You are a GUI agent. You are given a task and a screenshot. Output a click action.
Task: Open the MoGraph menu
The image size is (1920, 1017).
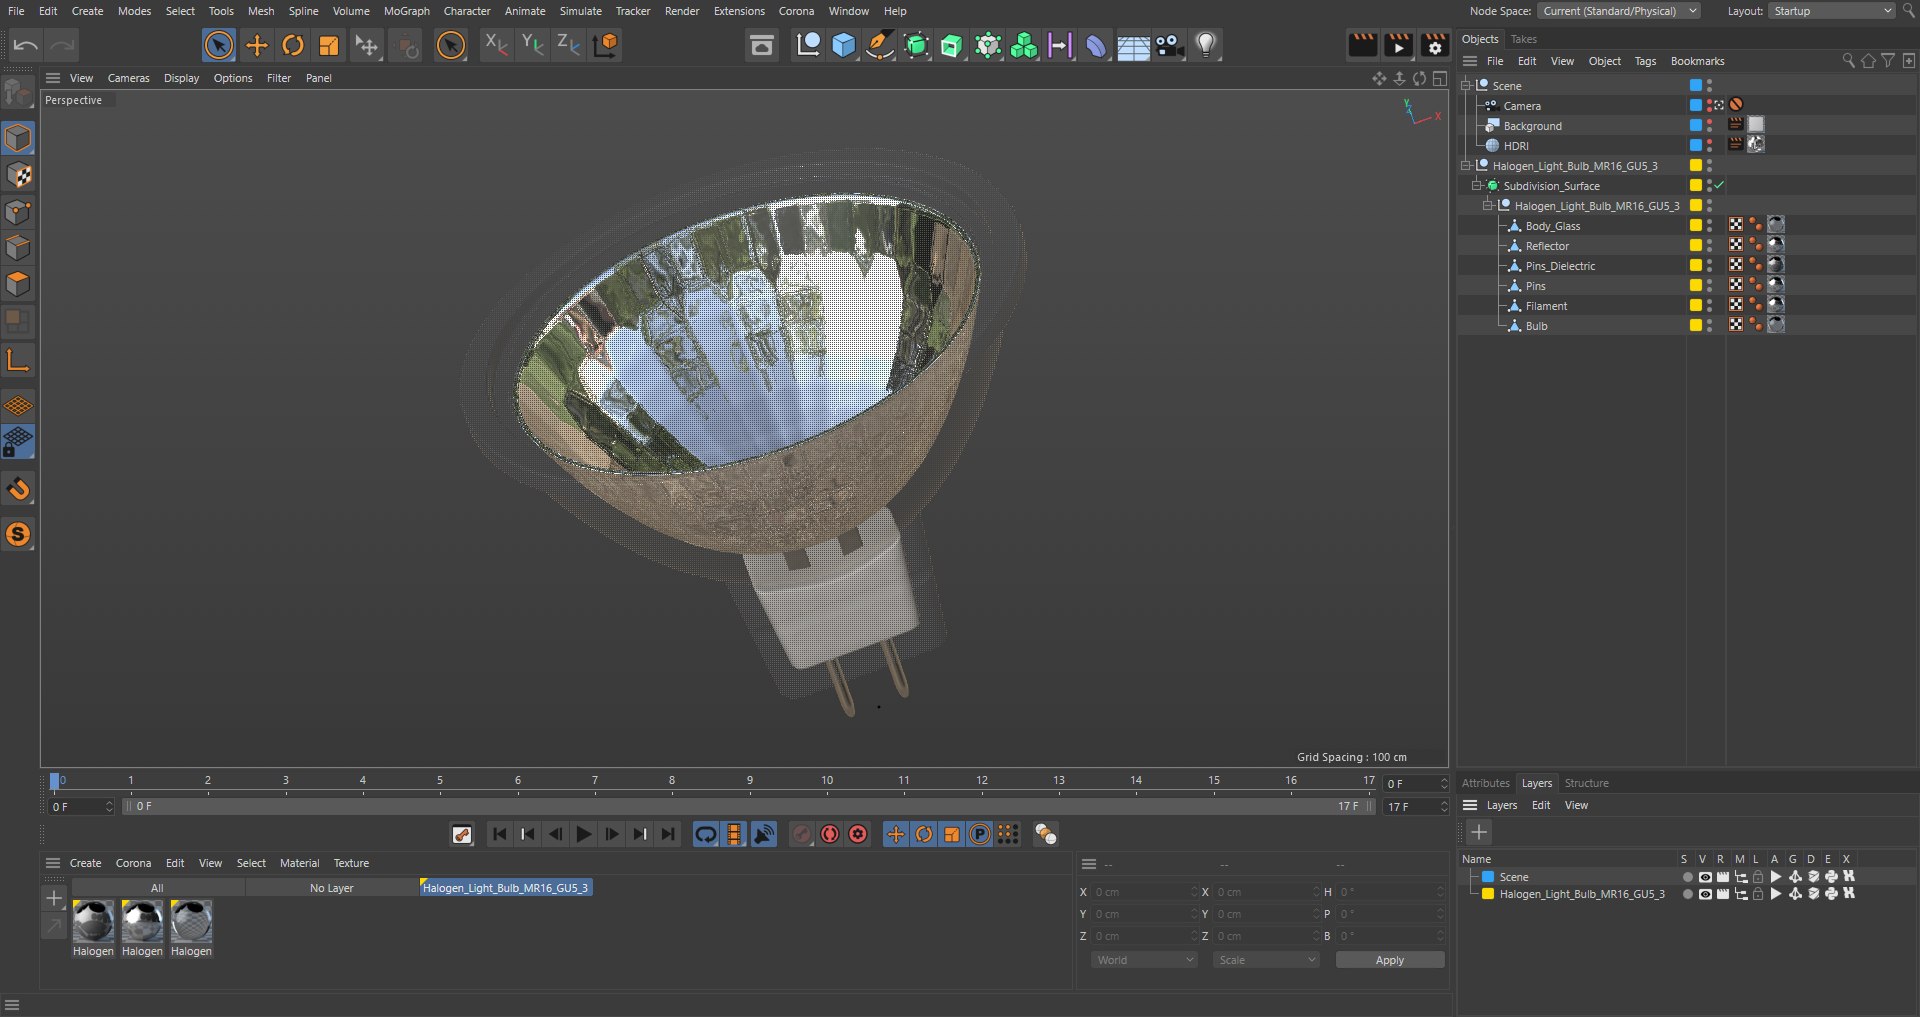click(406, 11)
